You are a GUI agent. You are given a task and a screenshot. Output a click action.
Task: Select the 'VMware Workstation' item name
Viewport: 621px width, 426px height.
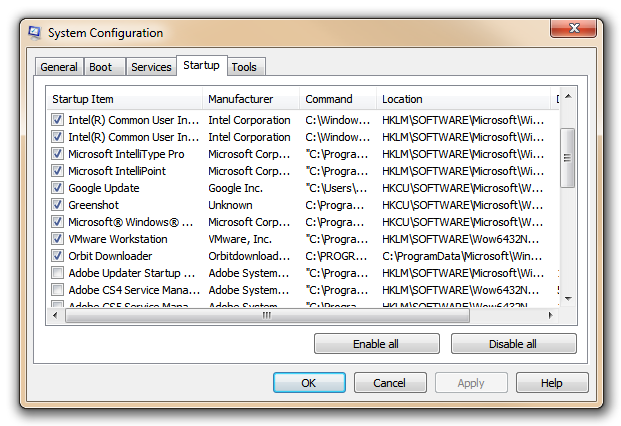coord(118,239)
